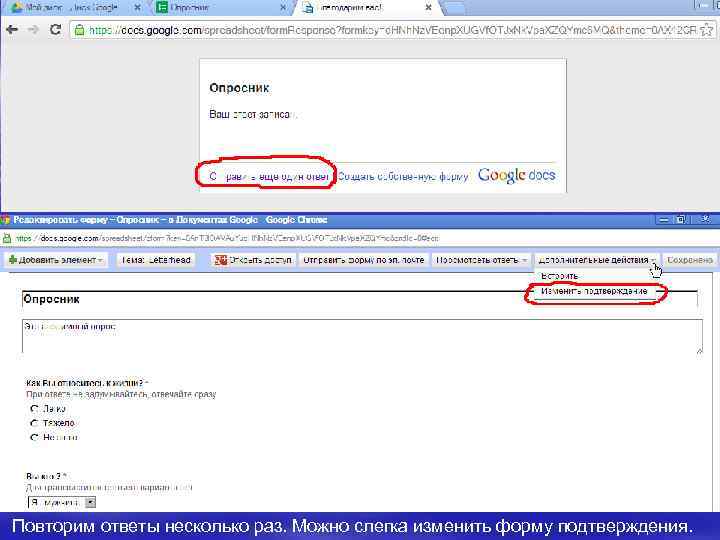The image size is (720, 540).
Task: Reload the page with the refresh icon
Action: tap(56, 30)
